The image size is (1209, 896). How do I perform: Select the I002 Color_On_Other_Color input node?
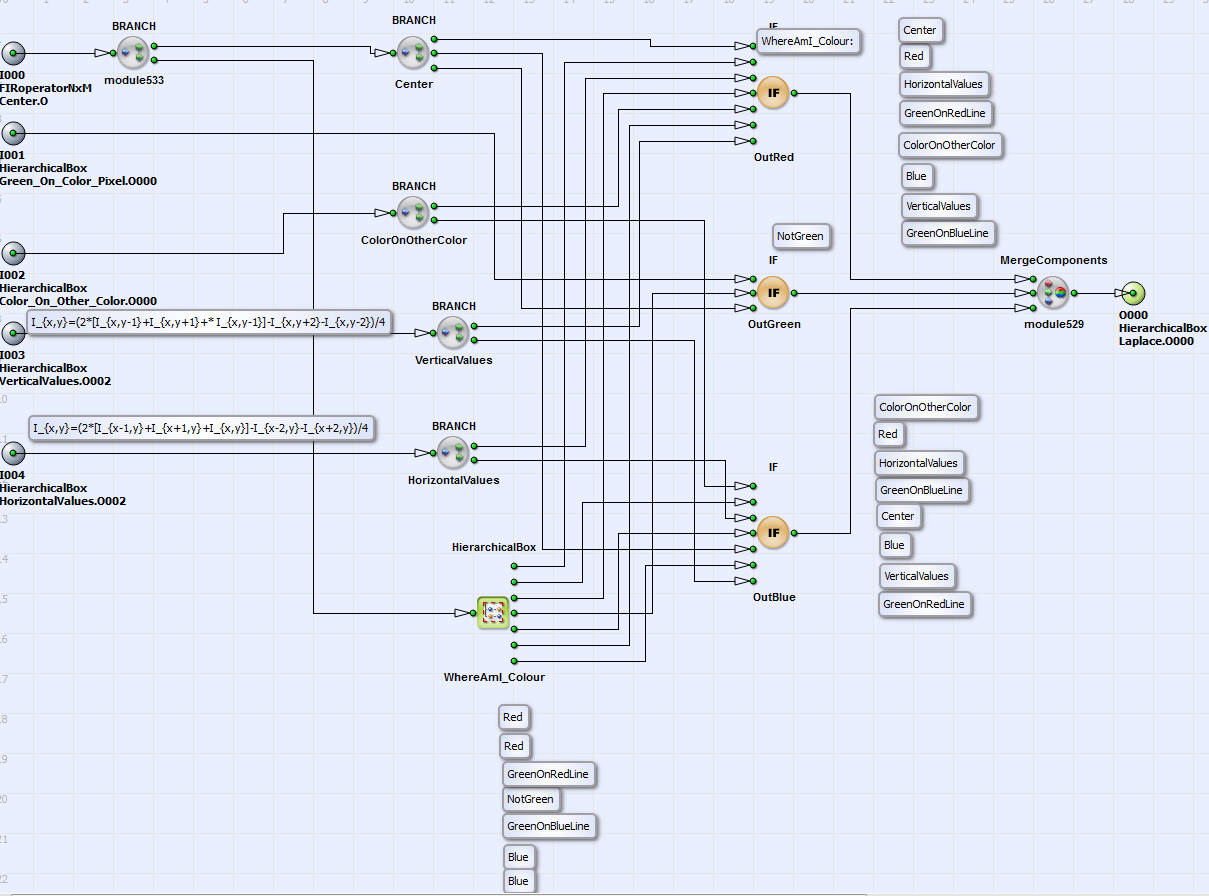click(13, 253)
